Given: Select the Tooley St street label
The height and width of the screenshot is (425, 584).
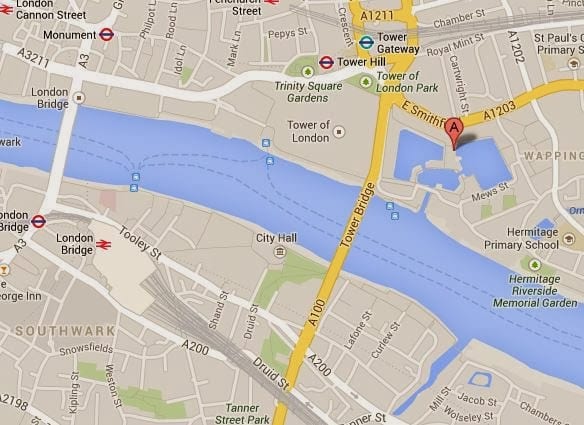Looking at the screenshot, I should point(140,243).
